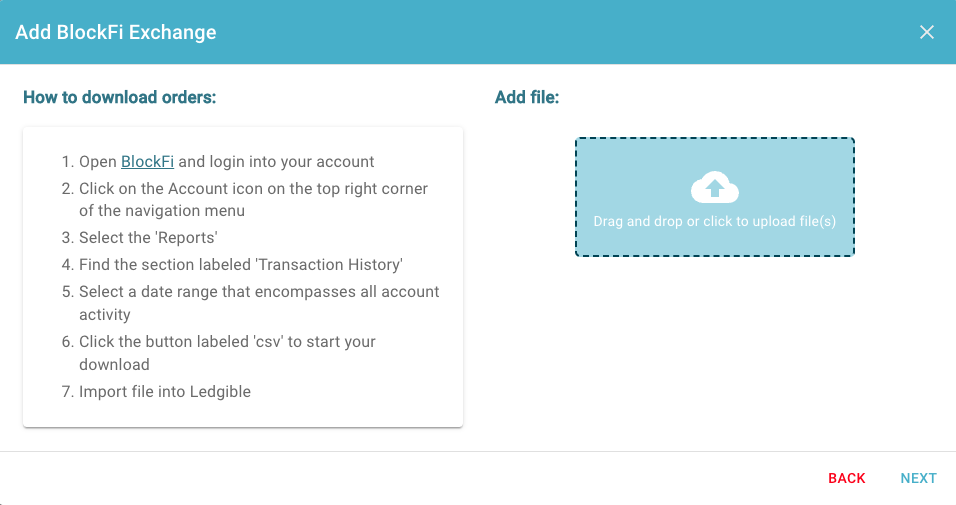Click the dashed file upload drop zone
Image resolution: width=956 pixels, height=505 pixels.
[715, 197]
